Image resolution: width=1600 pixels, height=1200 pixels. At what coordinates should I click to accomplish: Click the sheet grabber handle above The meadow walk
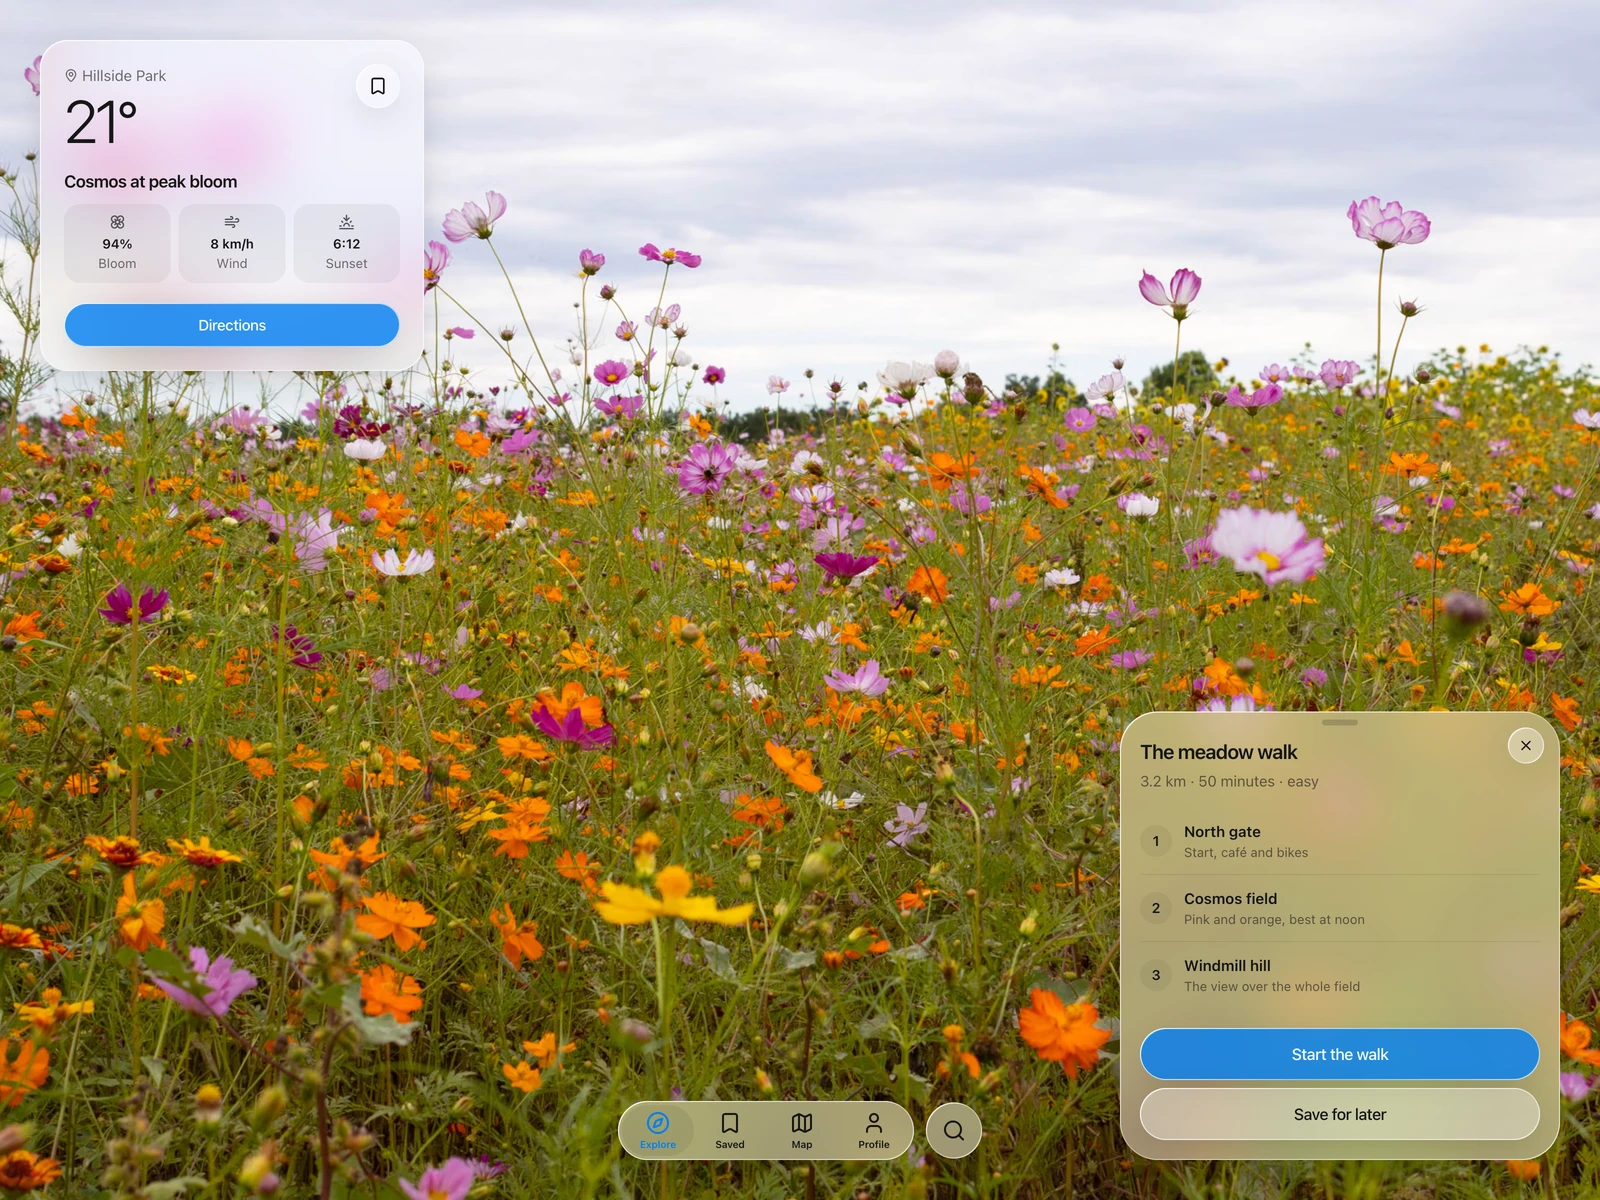[x=1340, y=722]
